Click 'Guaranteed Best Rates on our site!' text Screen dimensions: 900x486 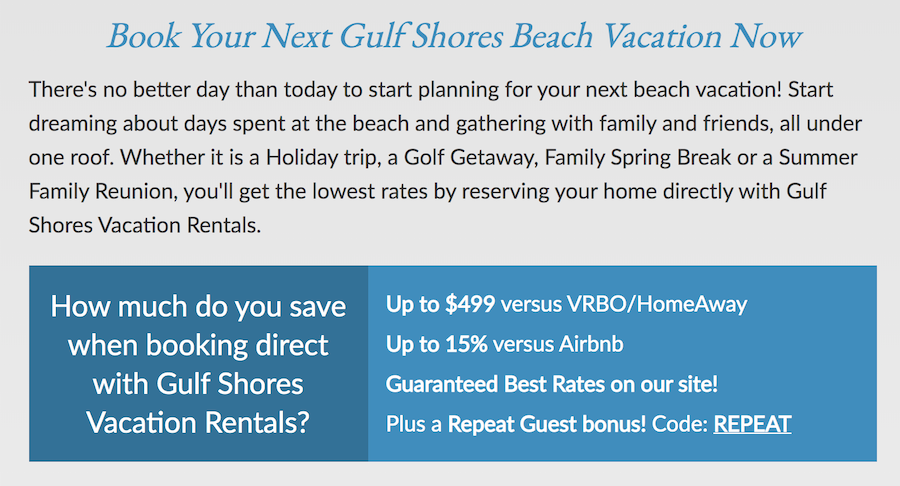[x=552, y=384]
